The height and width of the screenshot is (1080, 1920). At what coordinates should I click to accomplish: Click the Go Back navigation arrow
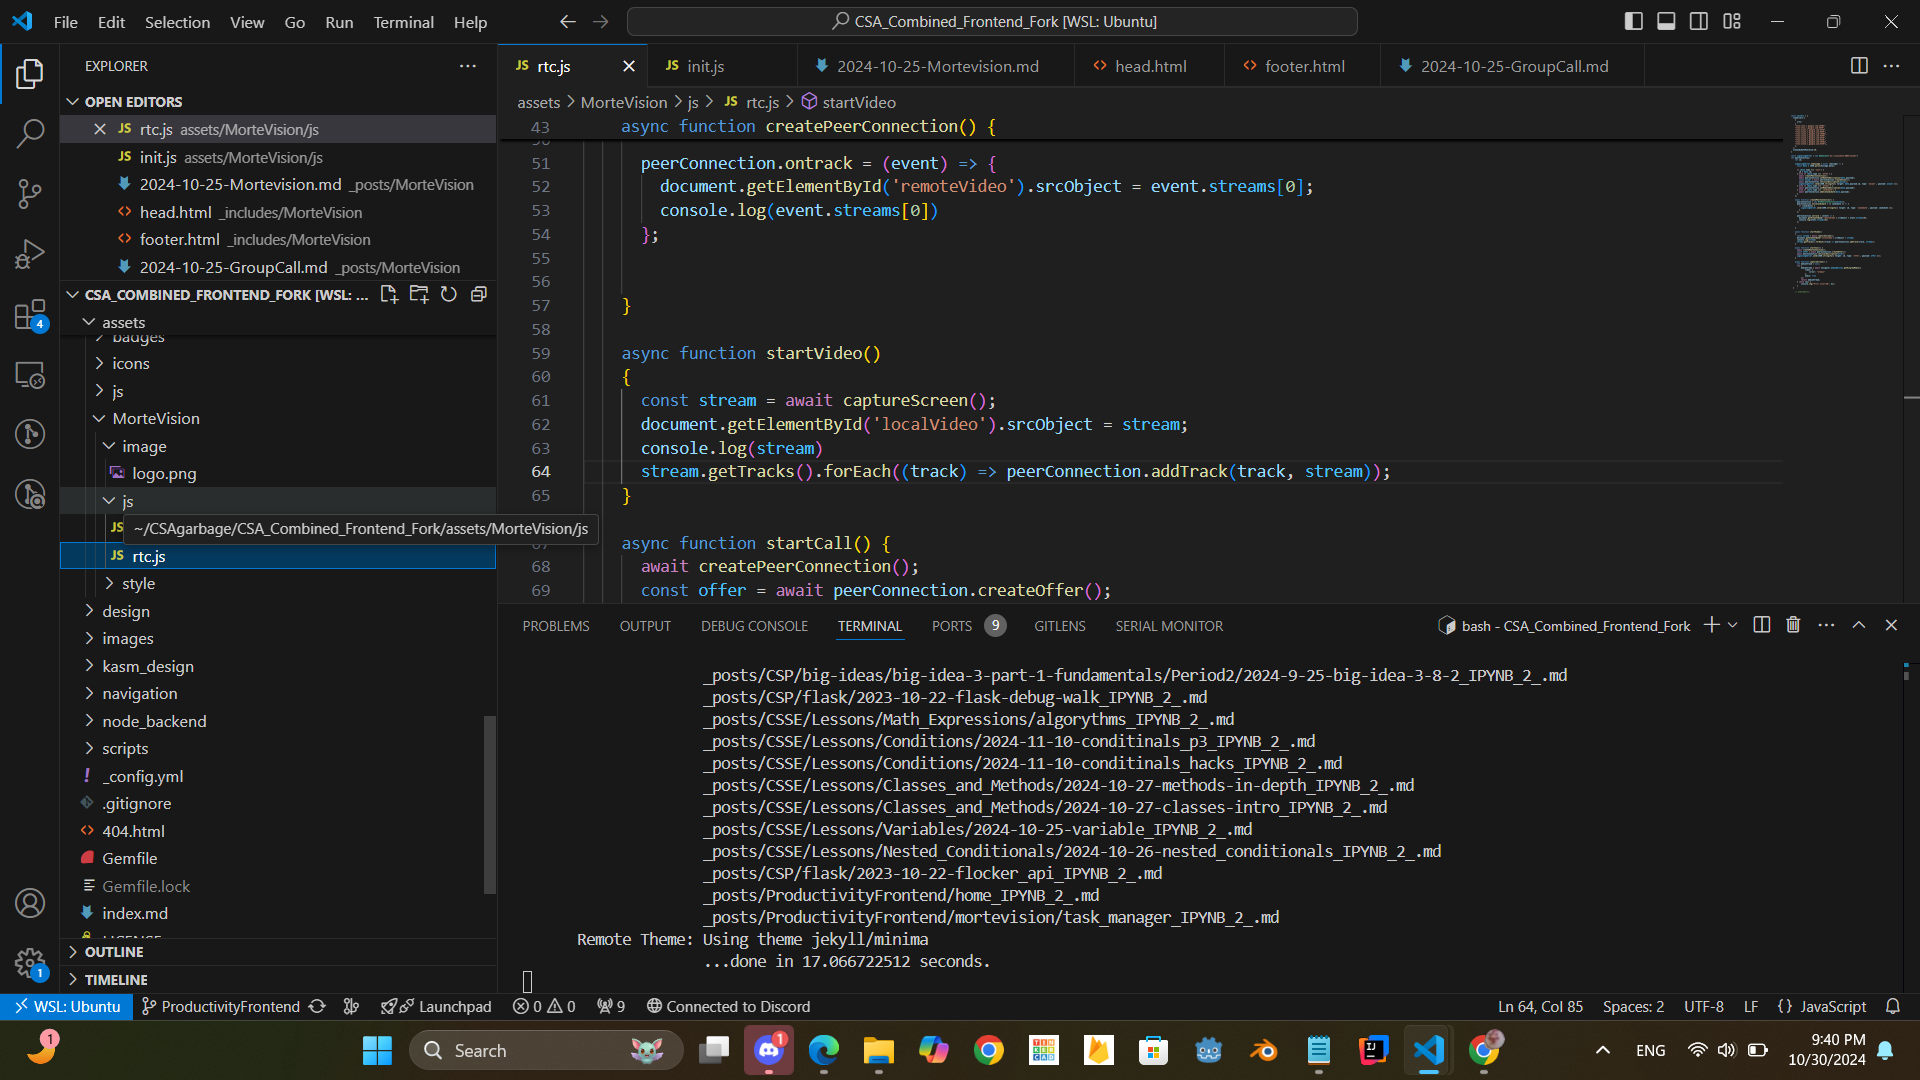(568, 21)
